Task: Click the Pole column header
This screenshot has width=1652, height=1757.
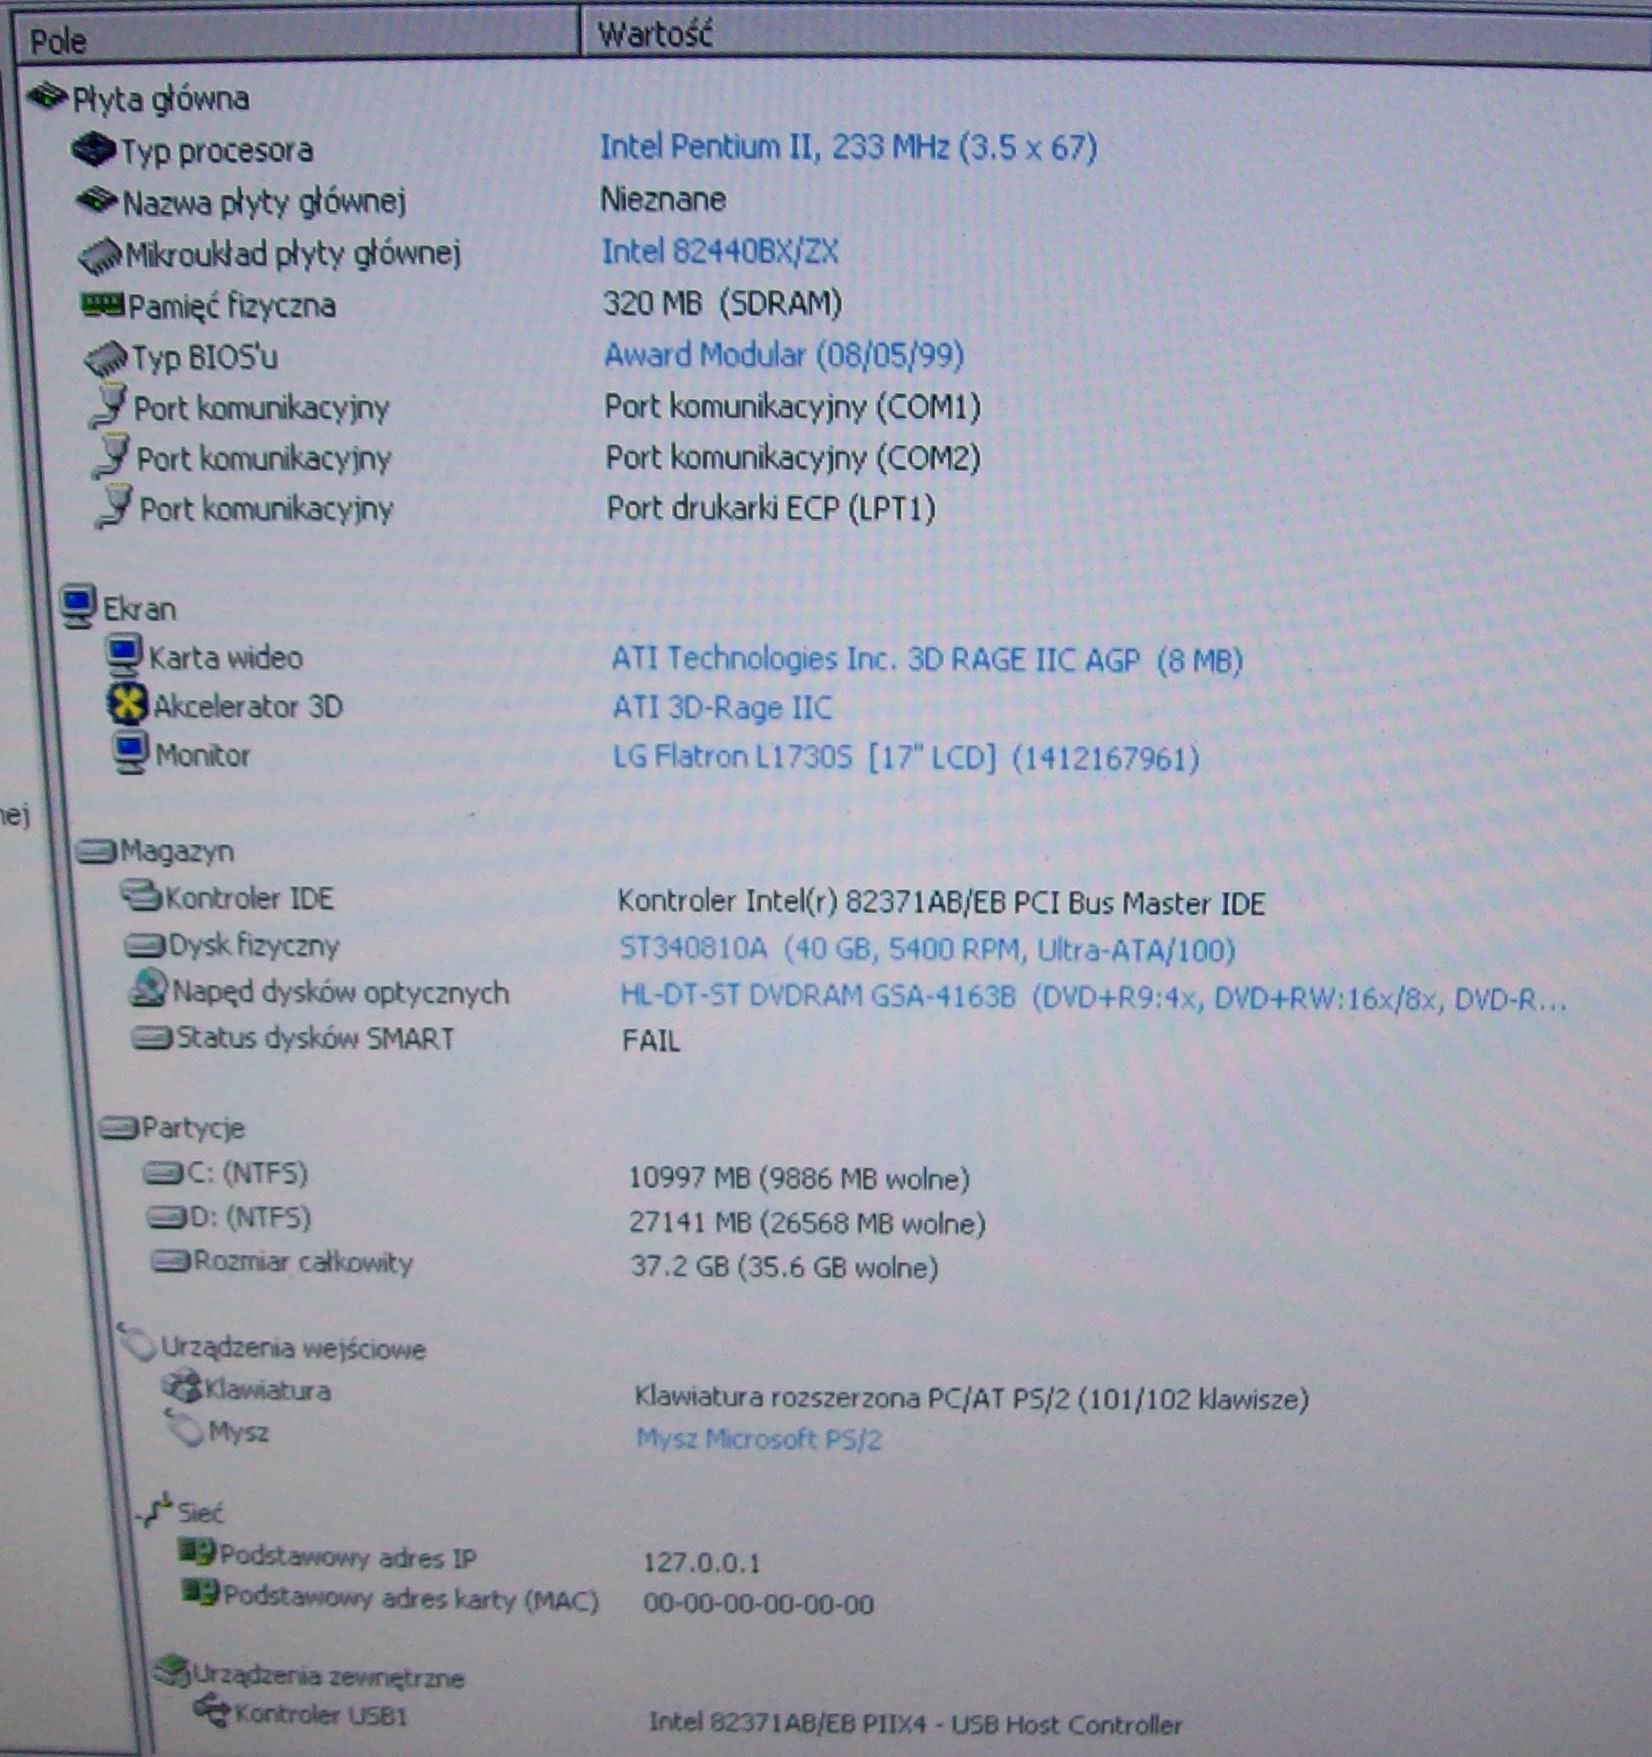Action: click(x=298, y=39)
